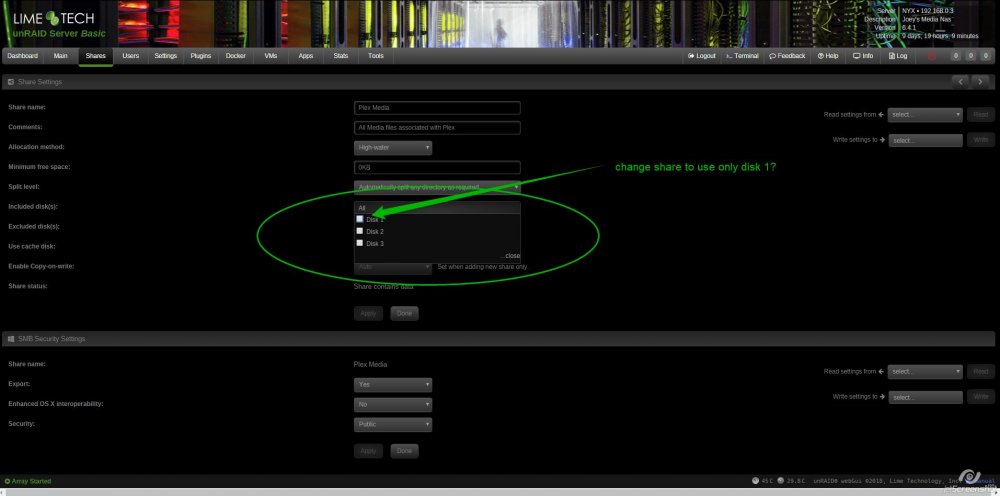The width and height of the screenshot is (1000, 496).
Task: Click the Array Started status indicator
Action: (x=27, y=481)
